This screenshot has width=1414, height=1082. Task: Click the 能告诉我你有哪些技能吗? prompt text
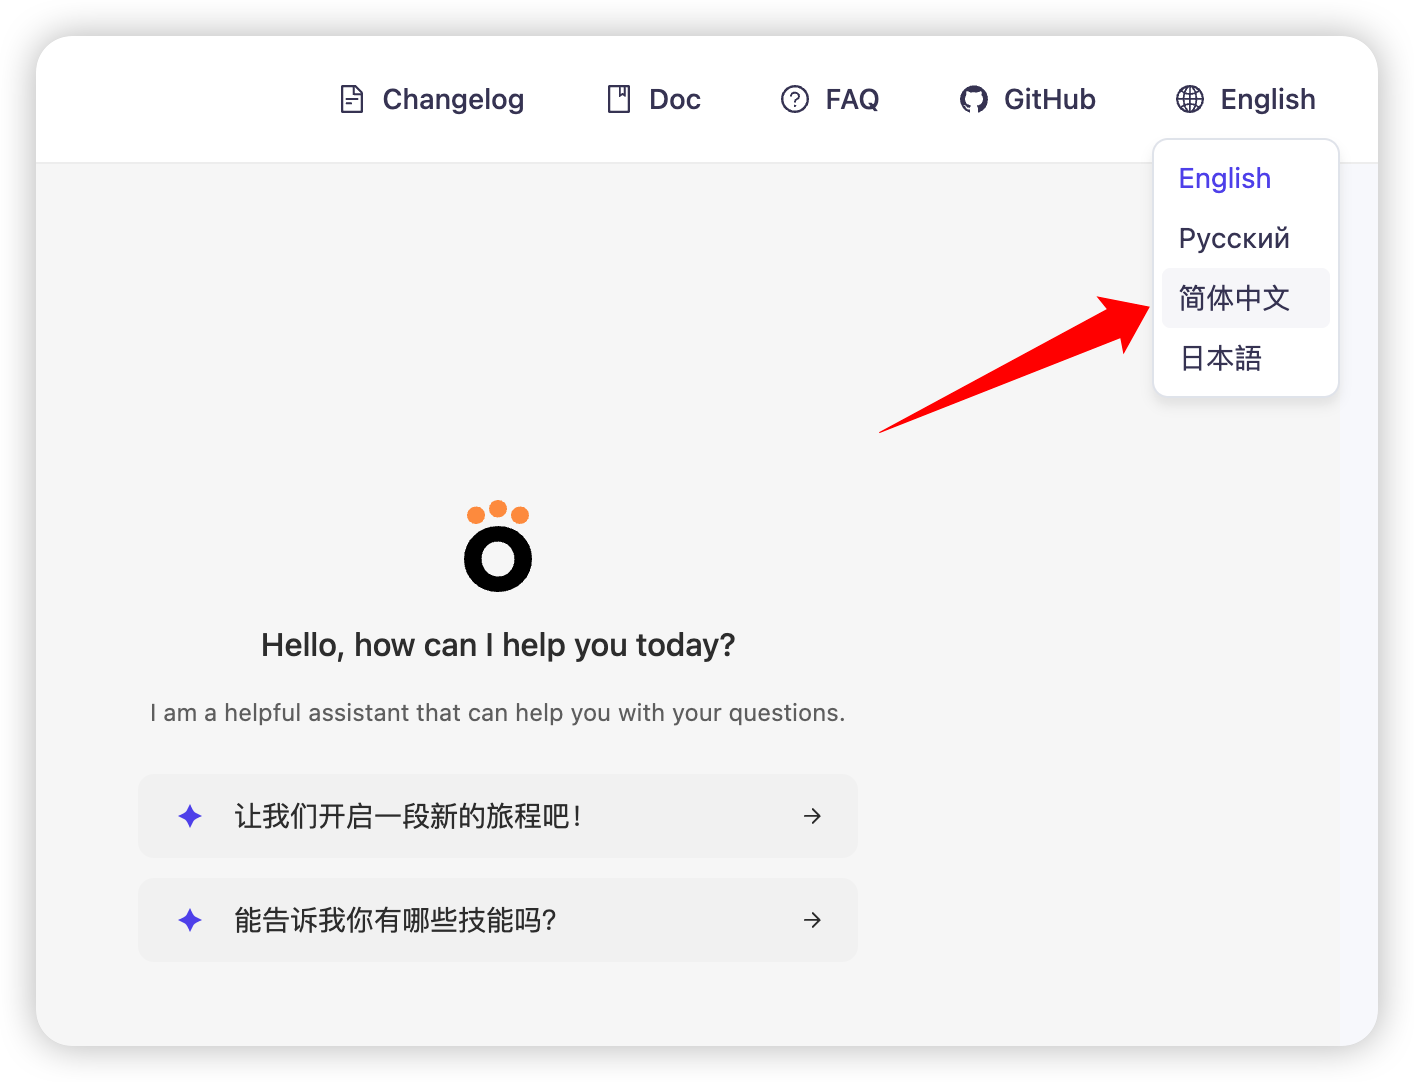395,920
